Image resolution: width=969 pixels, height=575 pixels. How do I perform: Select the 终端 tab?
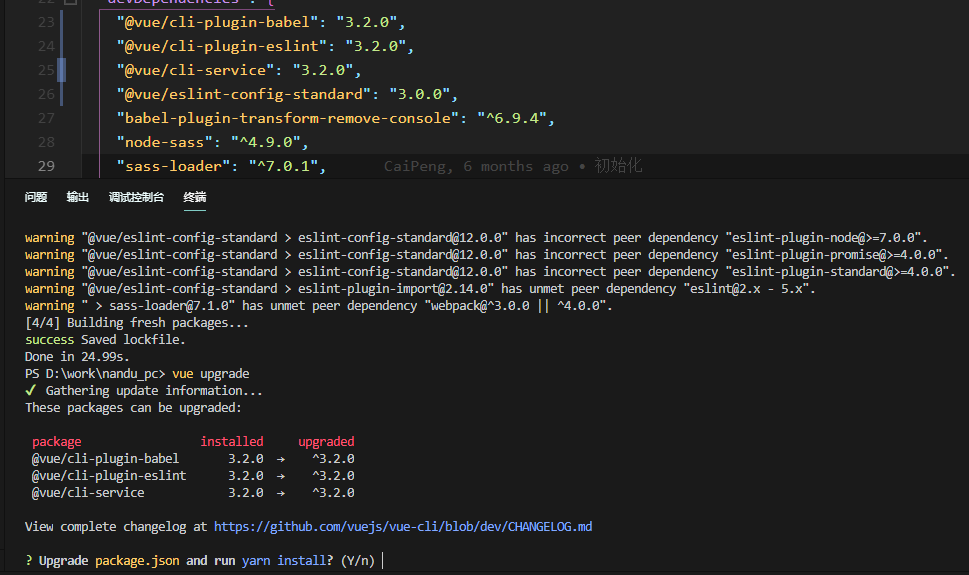tap(195, 197)
